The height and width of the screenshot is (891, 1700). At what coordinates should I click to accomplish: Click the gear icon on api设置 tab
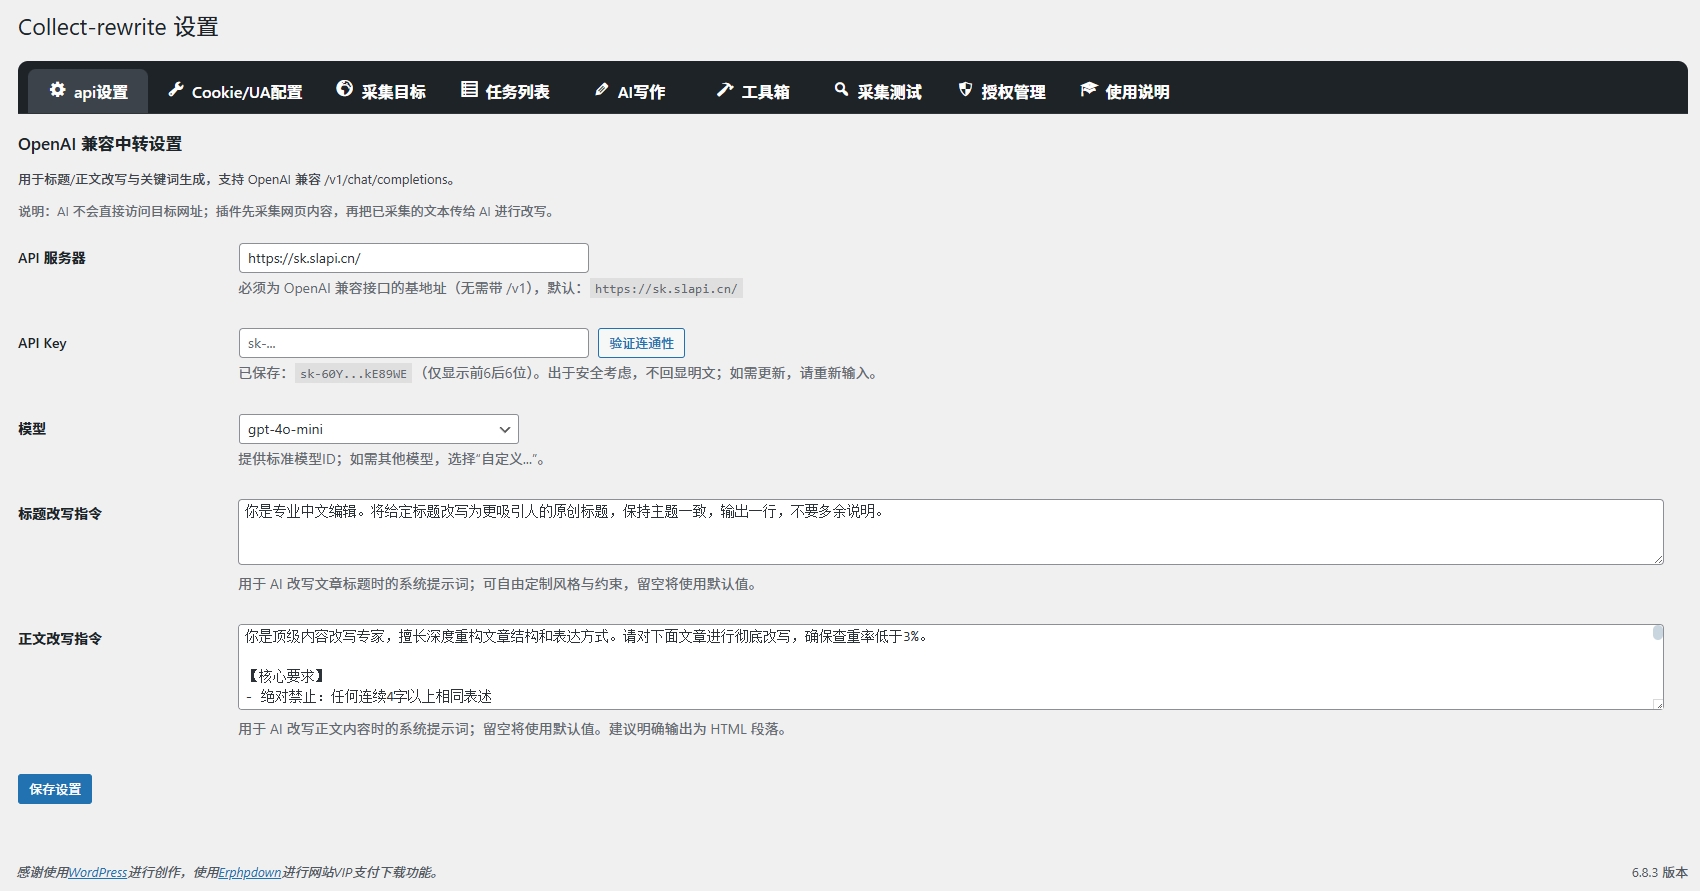point(58,90)
